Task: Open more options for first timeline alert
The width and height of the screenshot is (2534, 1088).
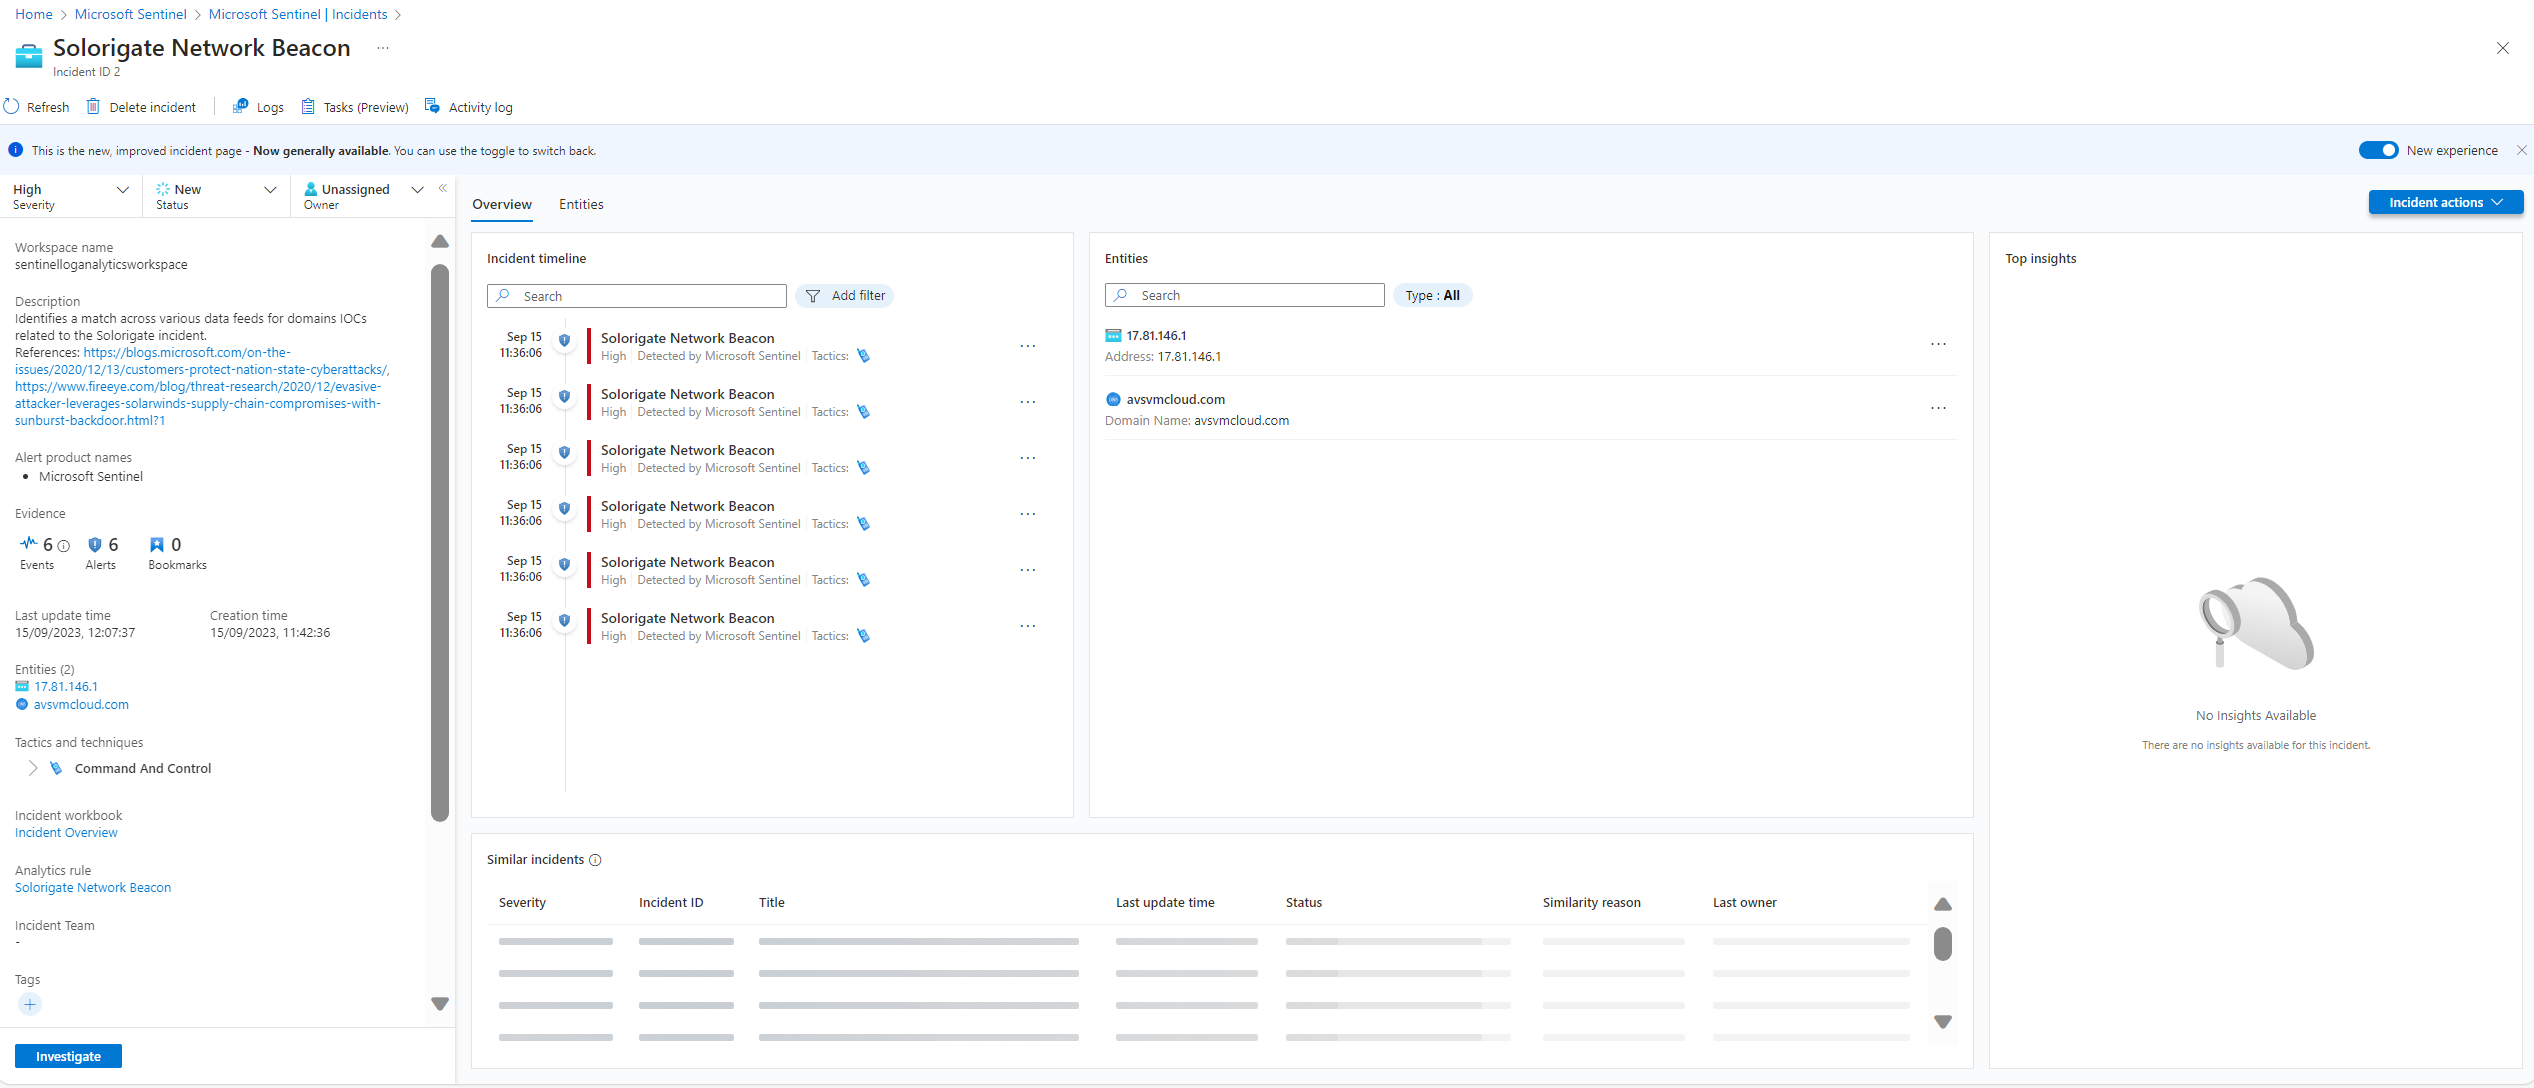Action: [1027, 346]
